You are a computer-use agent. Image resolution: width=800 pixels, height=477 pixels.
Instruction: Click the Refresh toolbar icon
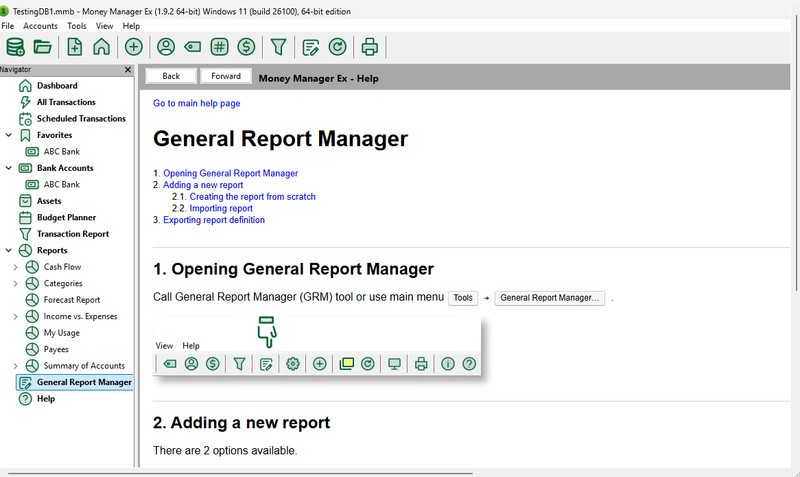point(337,47)
